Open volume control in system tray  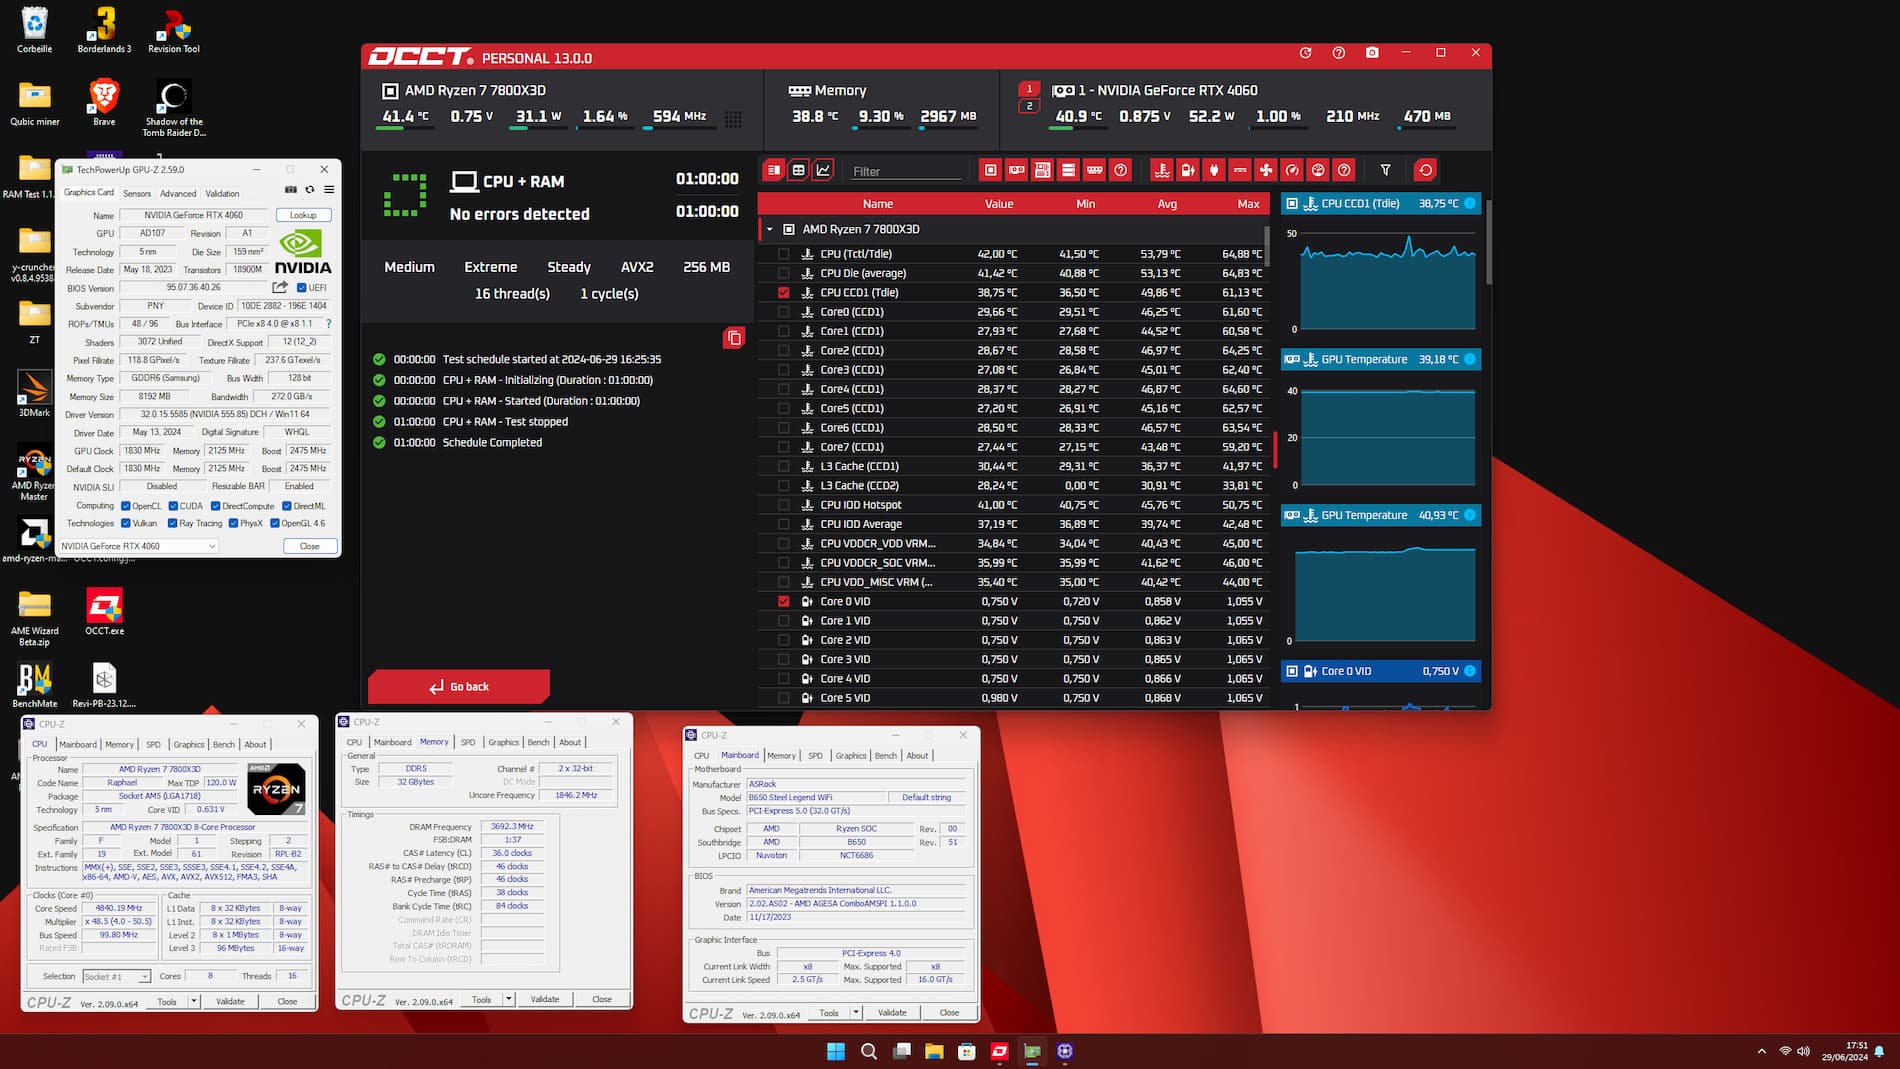pos(1803,1051)
